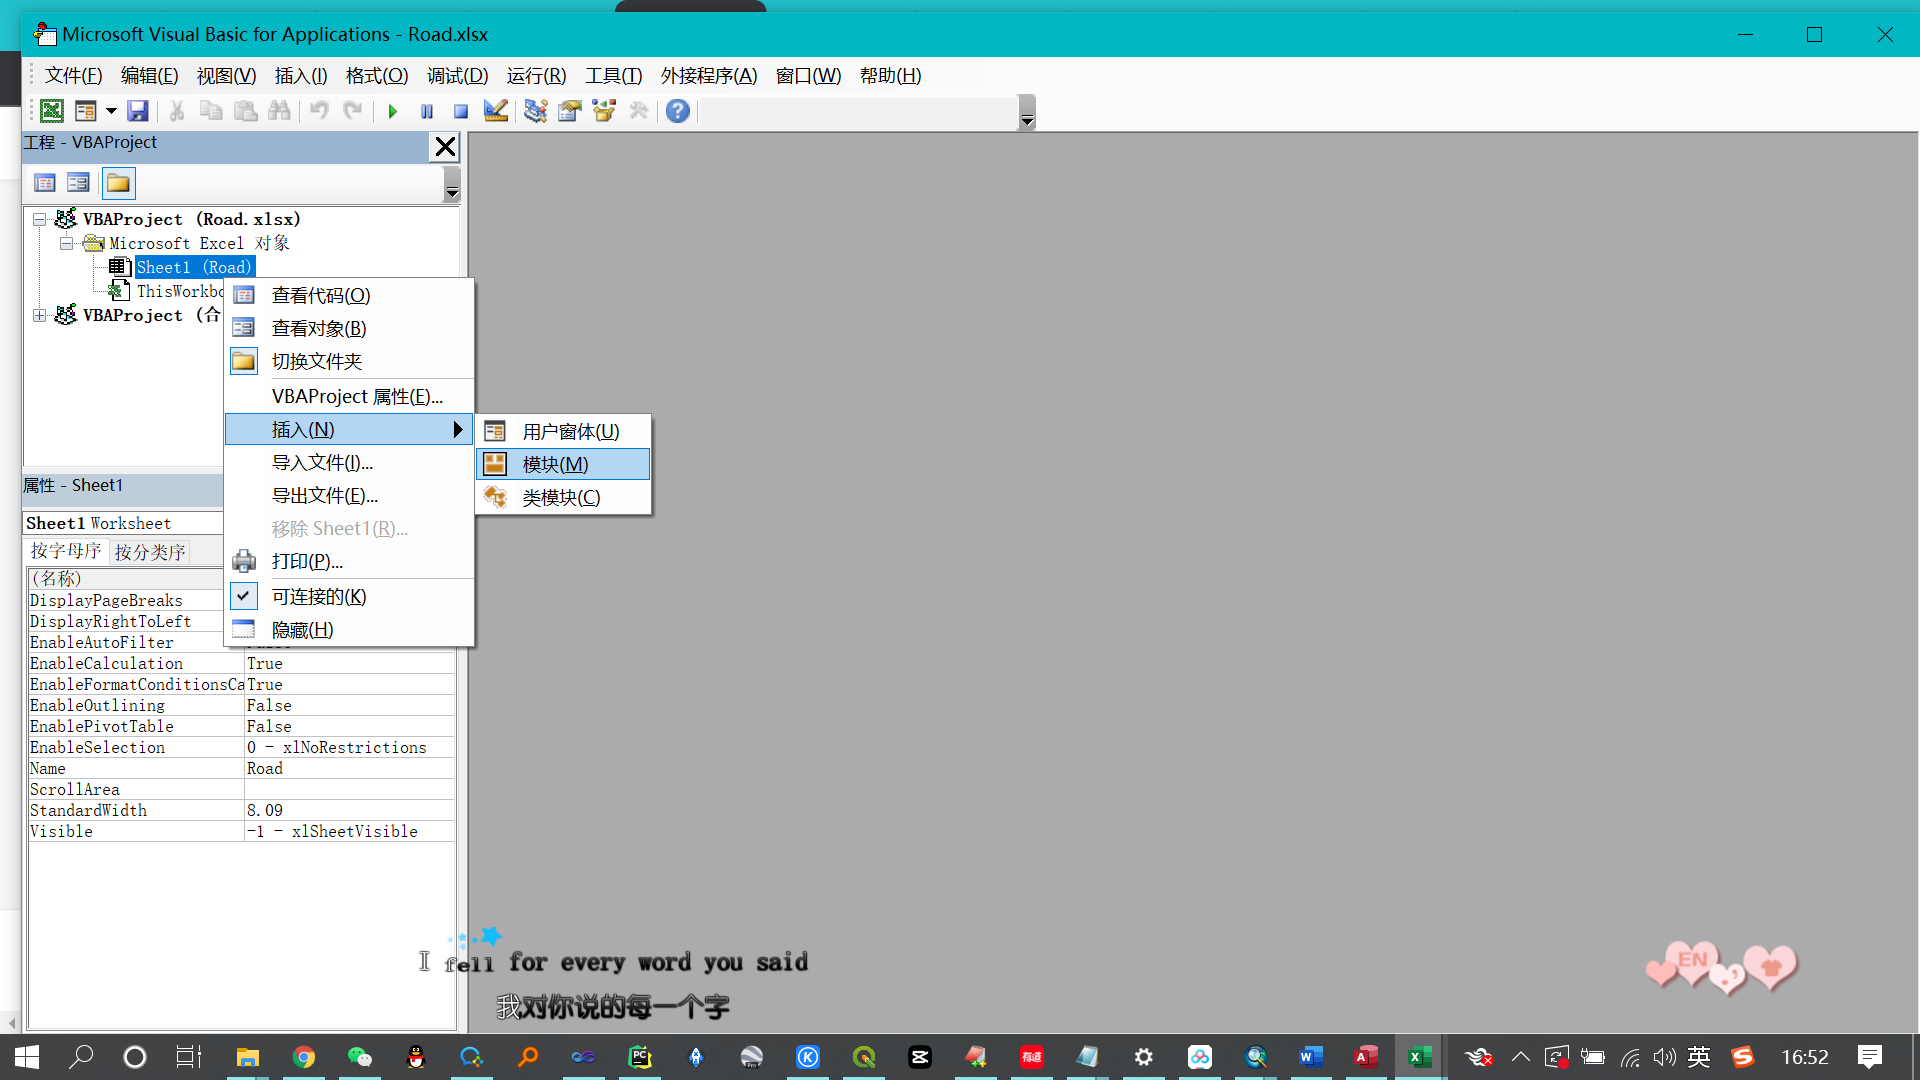
Task: Click the View Microsoft Excel toolbar icon
Action: click(x=52, y=111)
